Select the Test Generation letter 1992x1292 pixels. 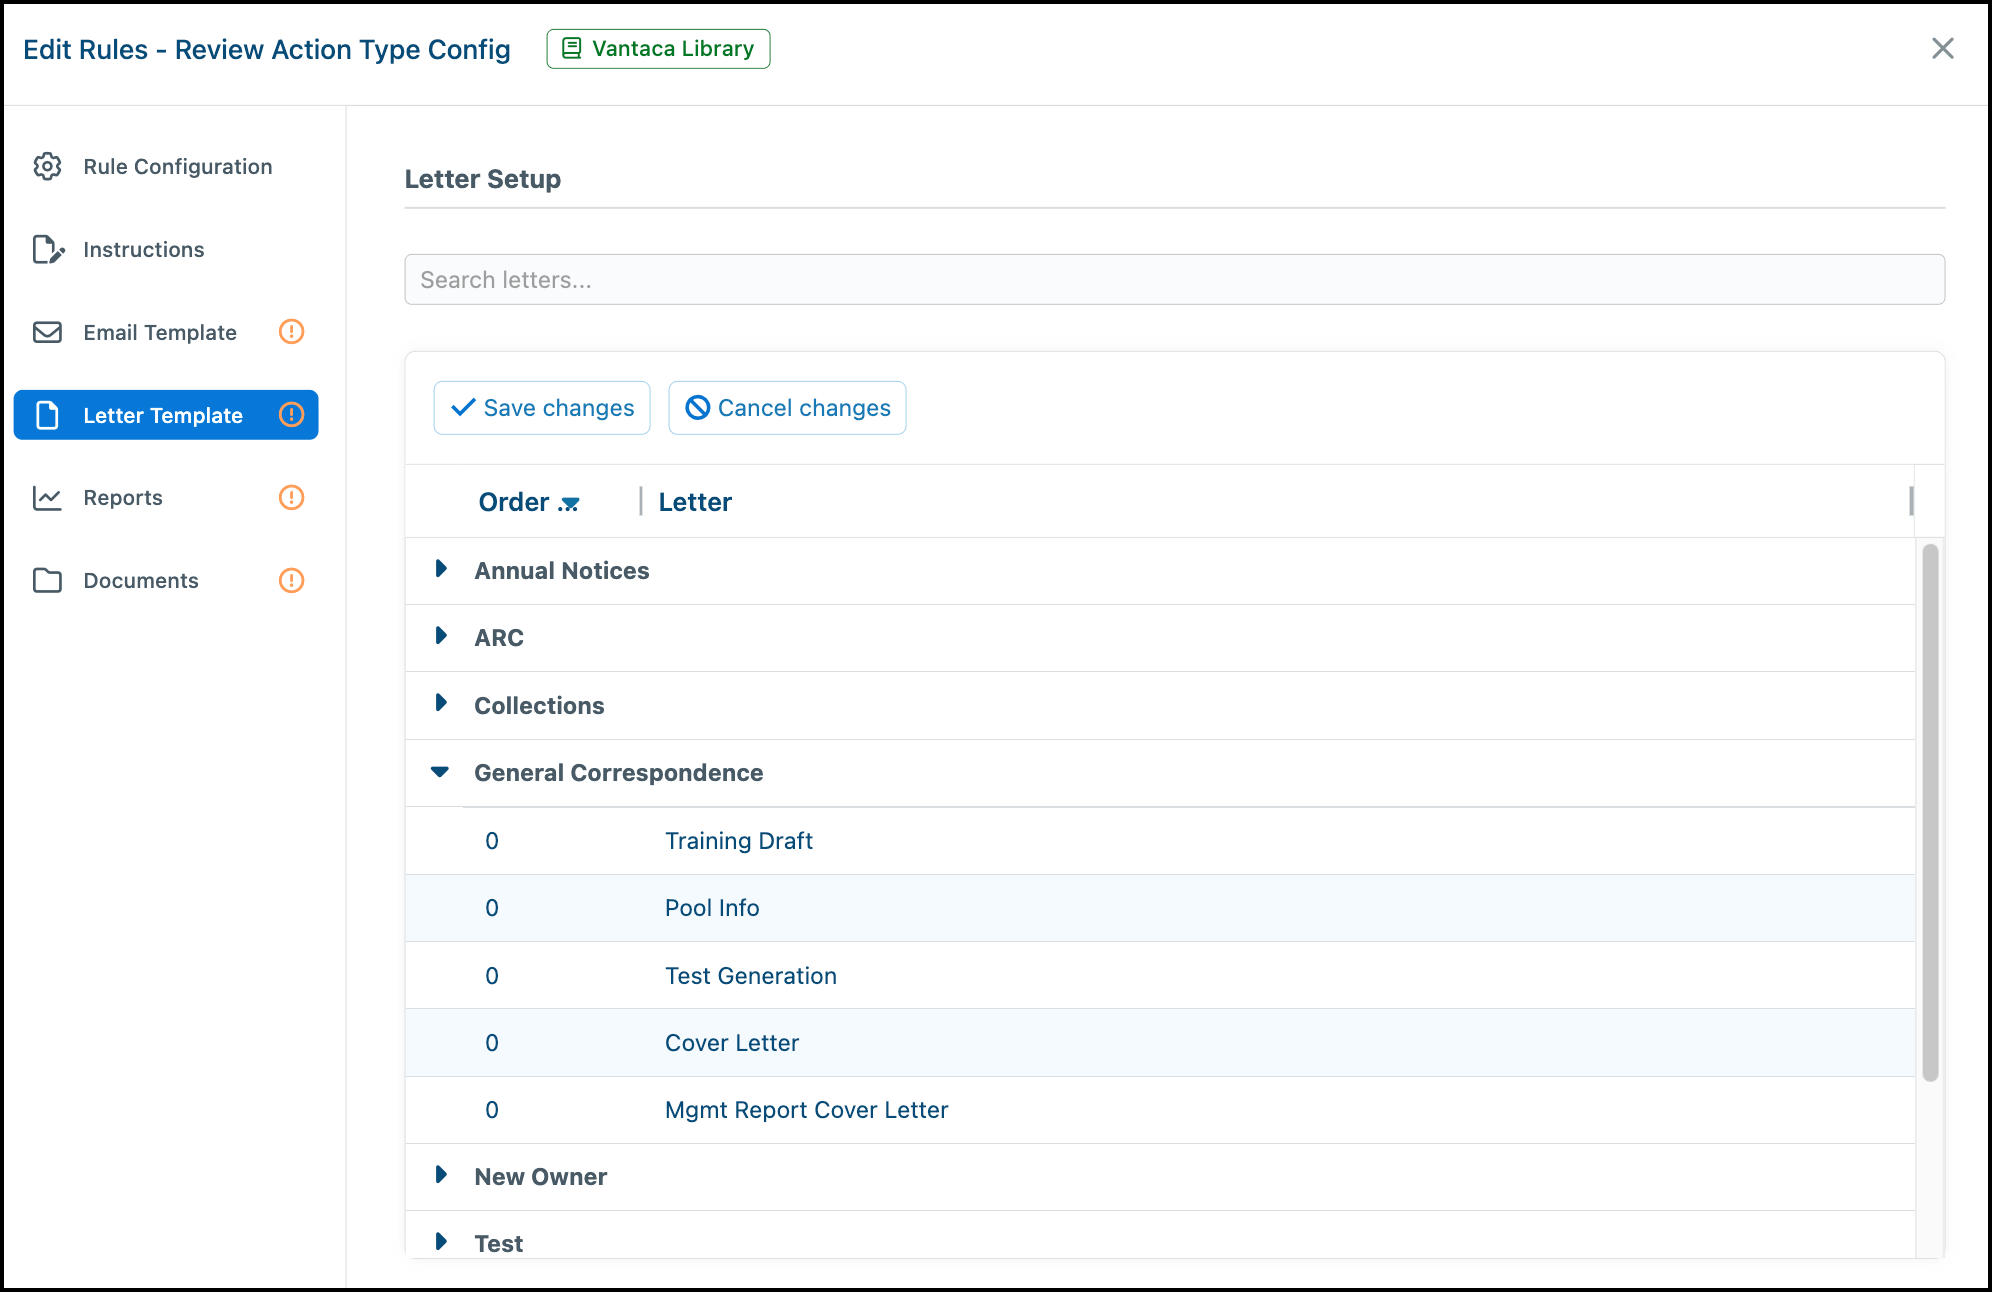[751, 976]
